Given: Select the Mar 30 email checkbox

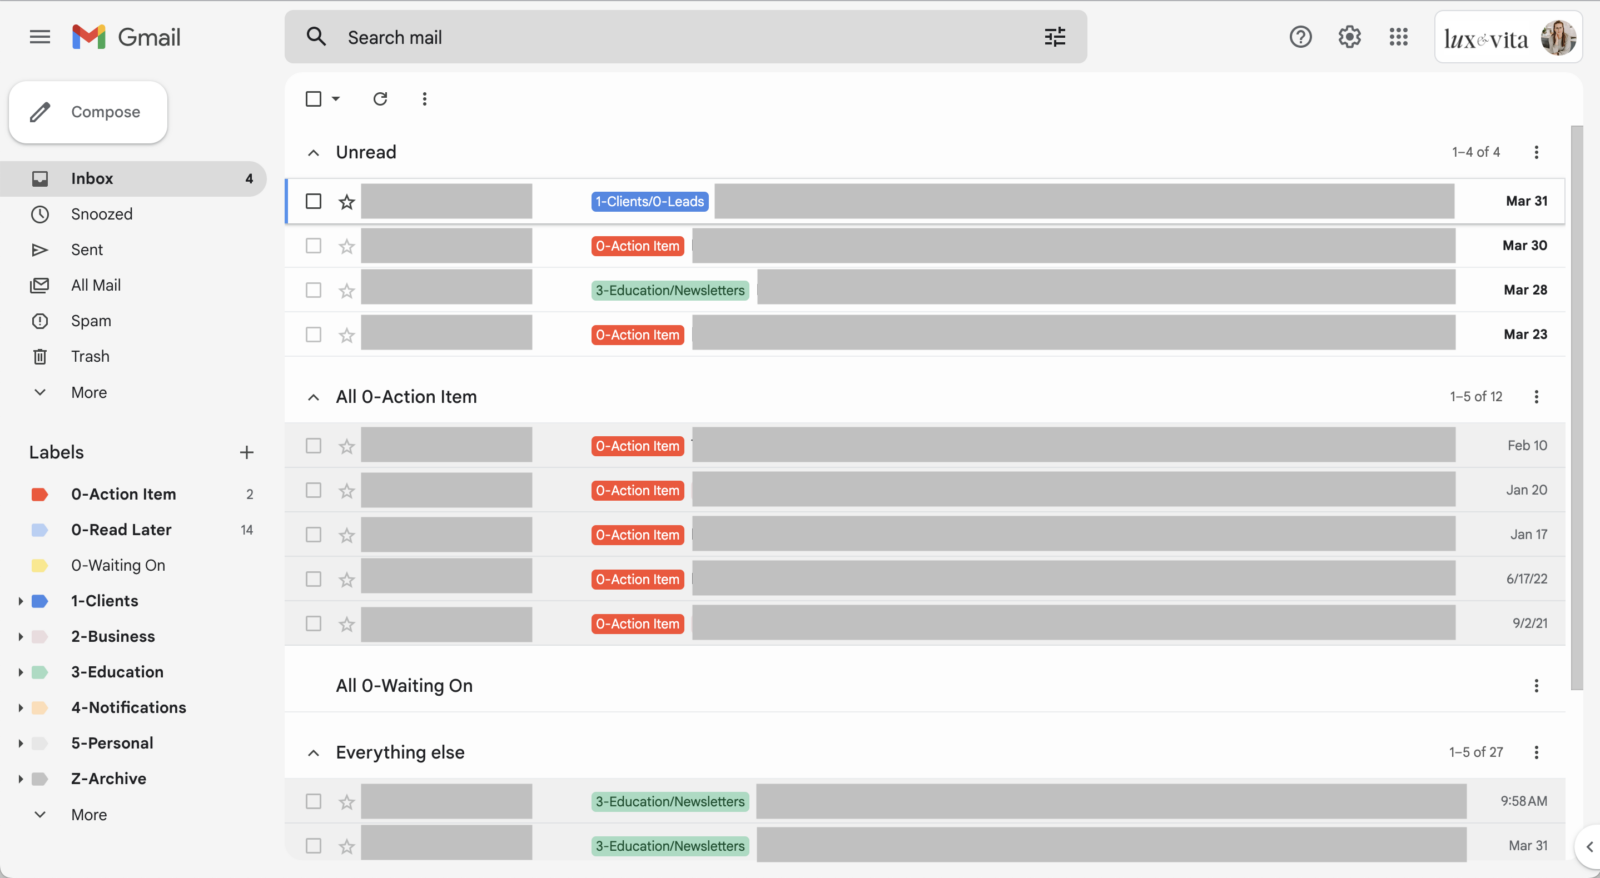Looking at the screenshot, I should point(314,246).
